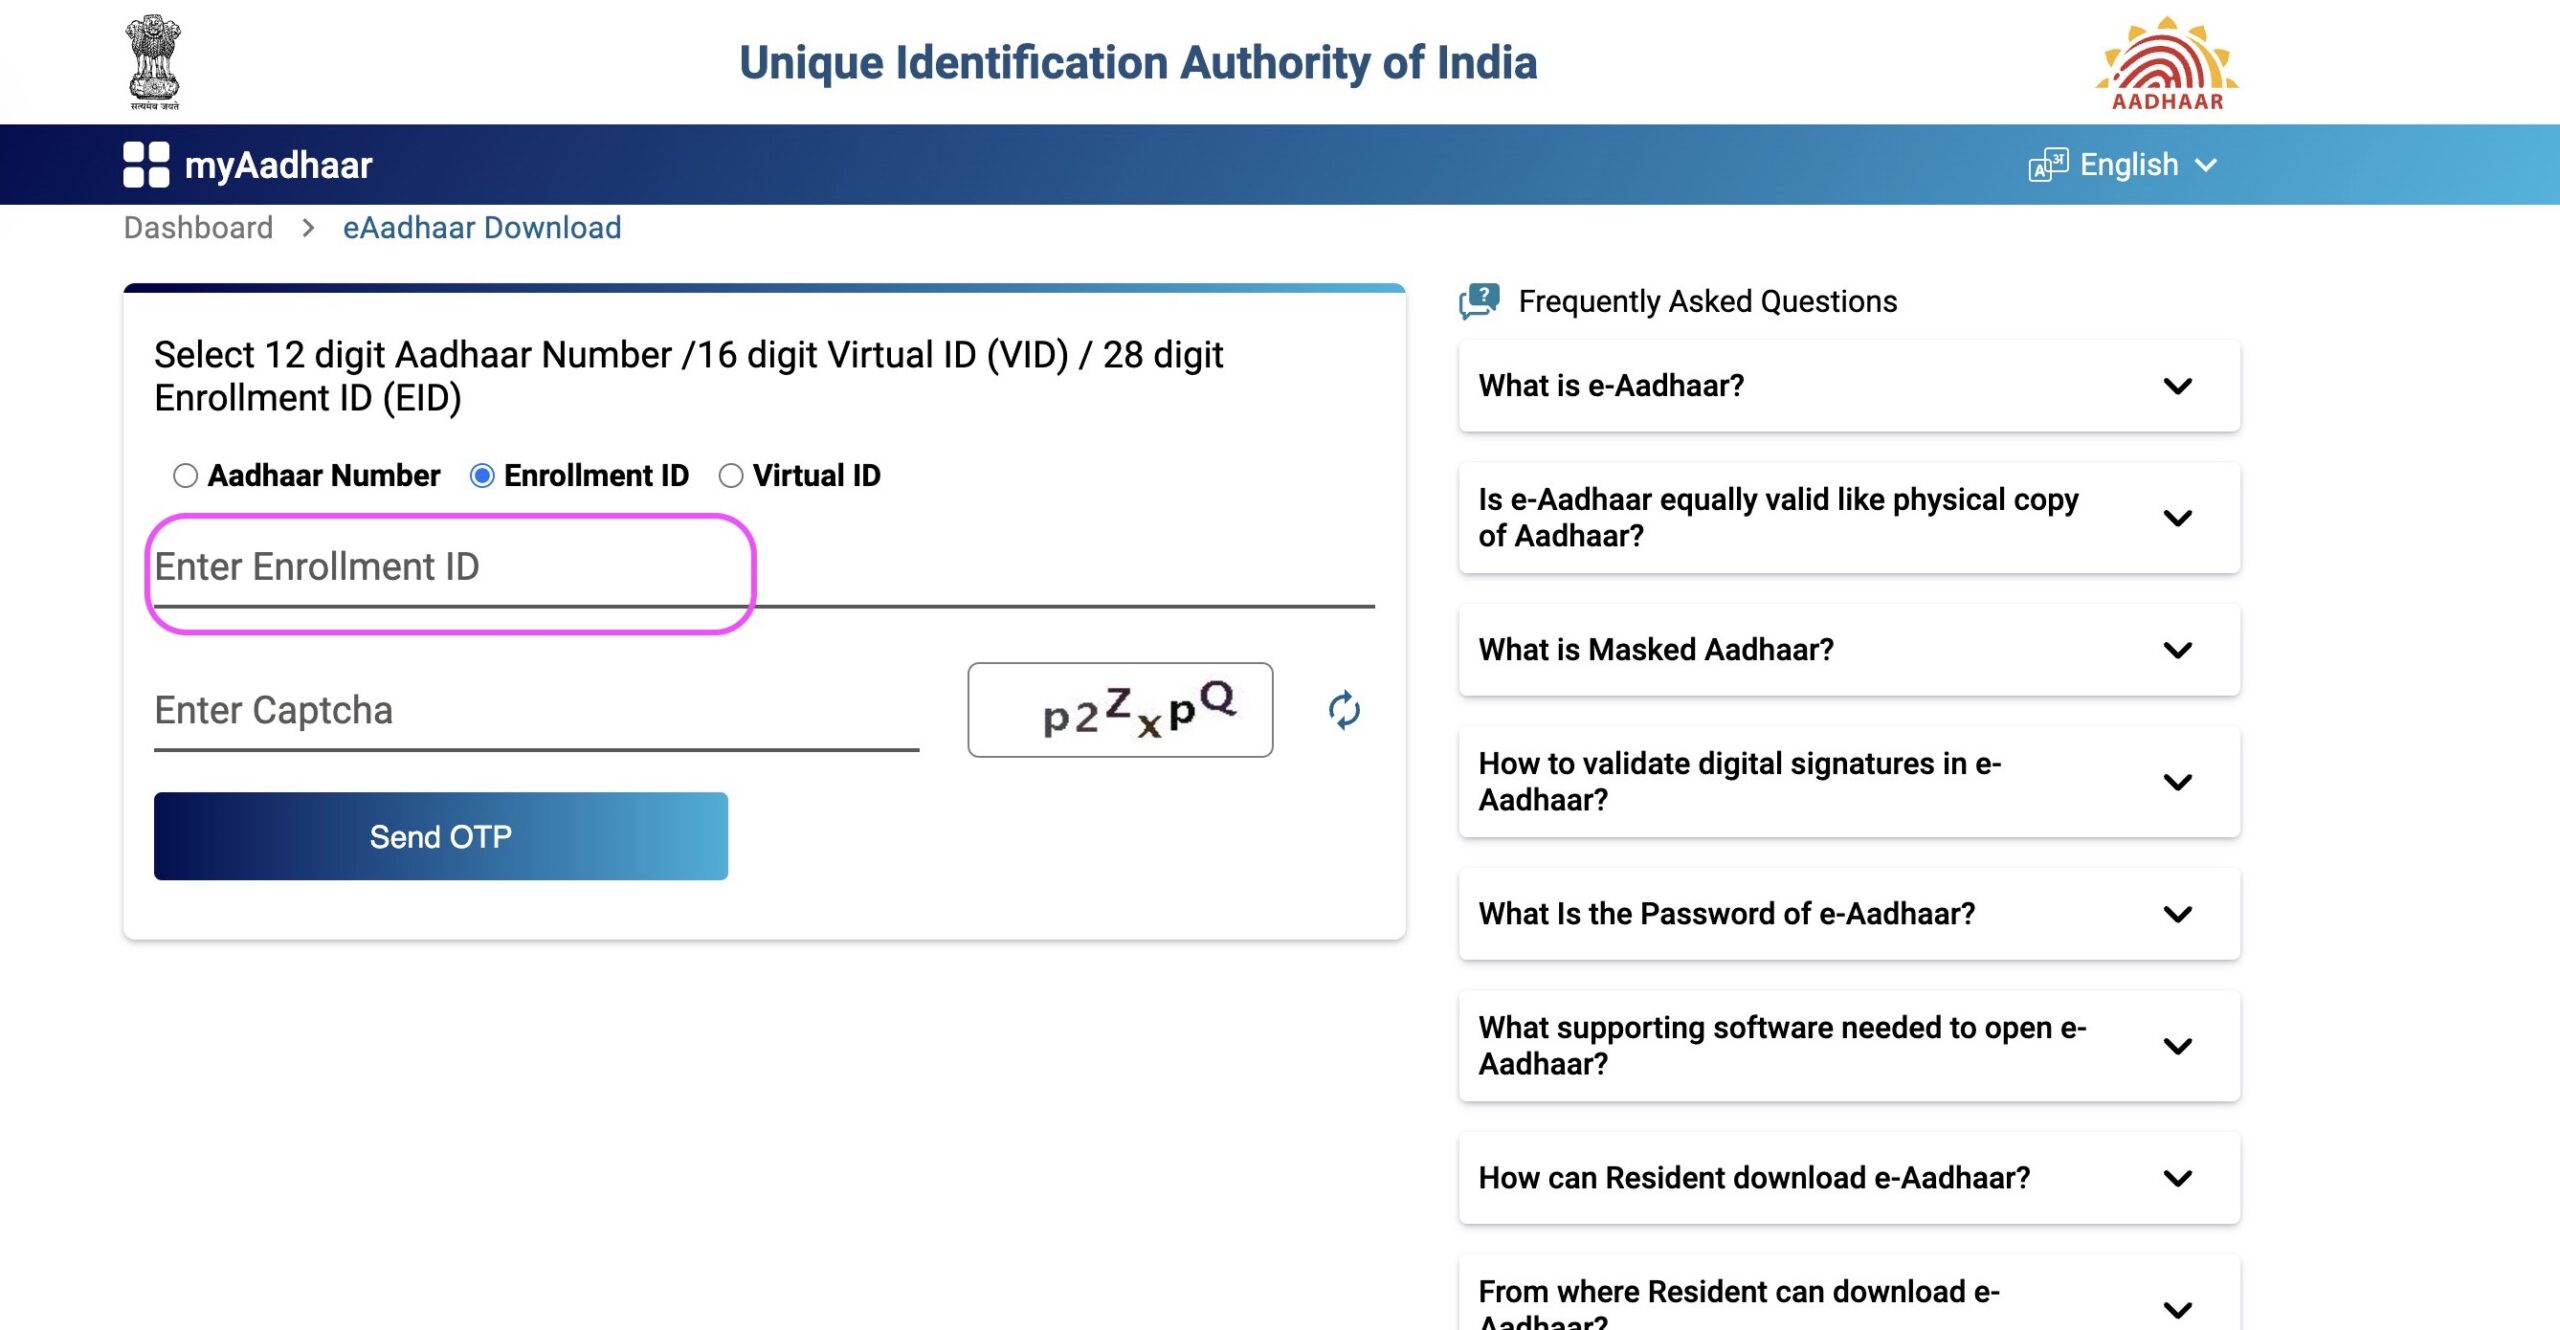The width and height of the screenshot is (2560, 1330).
Task: Expand the What is Masked Aadhaar FAQ
Action: coord(1847,648)
